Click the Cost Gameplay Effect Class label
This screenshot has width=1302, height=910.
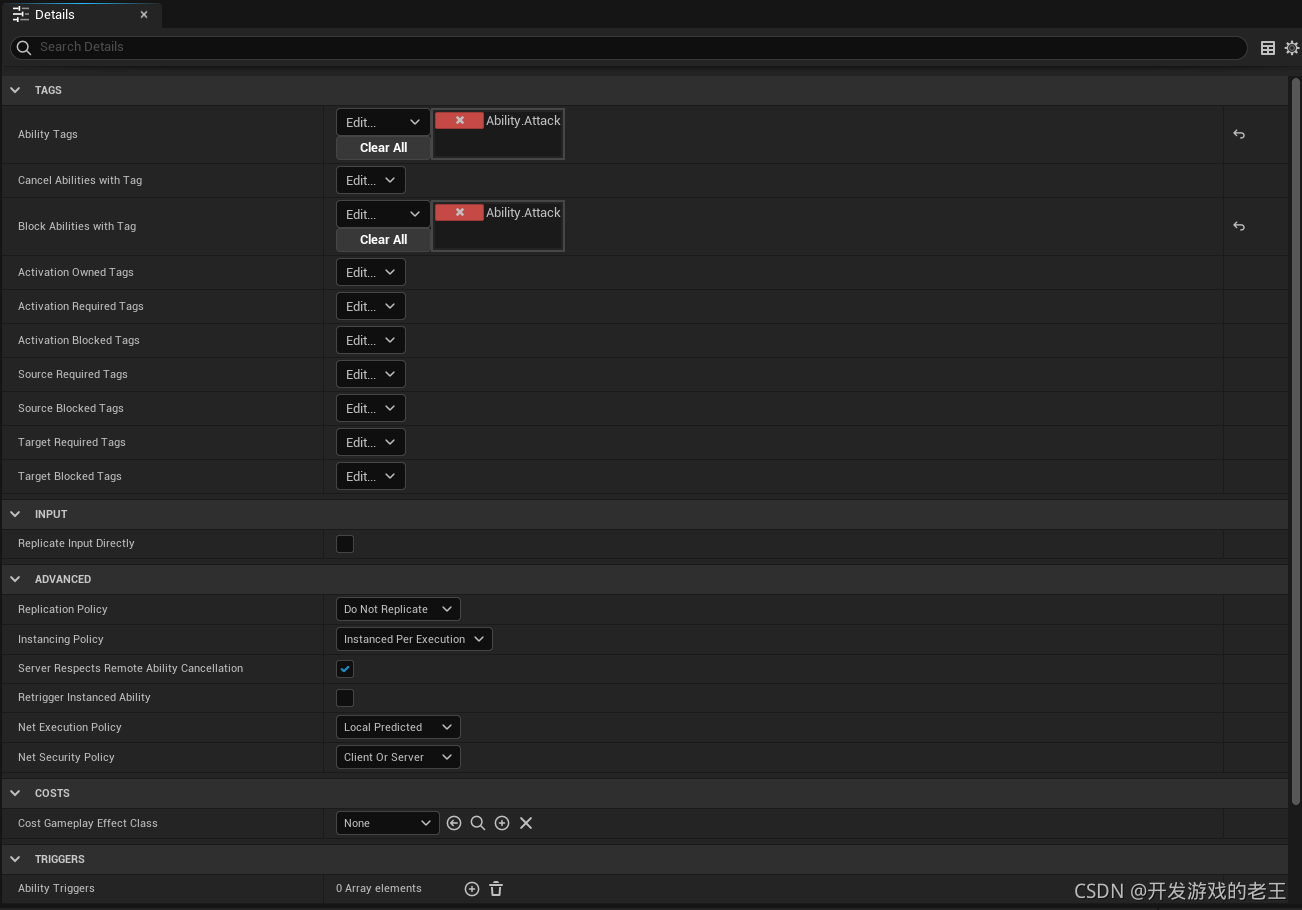[88, 823]
